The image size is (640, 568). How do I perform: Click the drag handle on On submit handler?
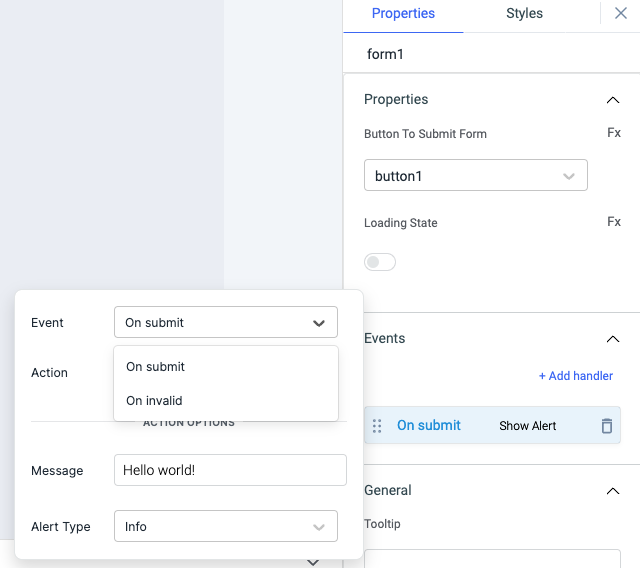377,426
